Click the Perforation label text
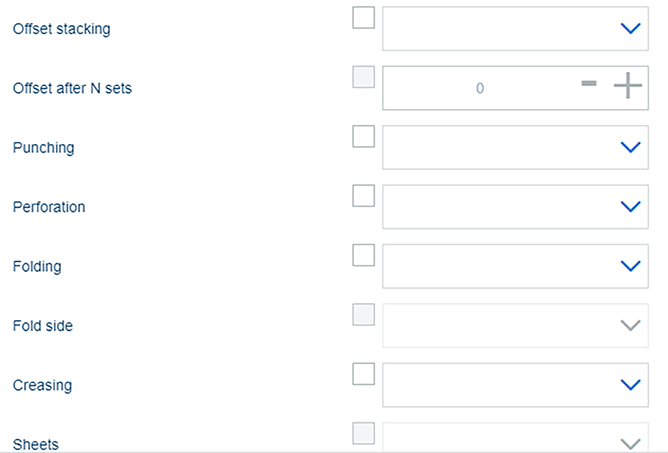The image size is (668, 453). point(49,207)
